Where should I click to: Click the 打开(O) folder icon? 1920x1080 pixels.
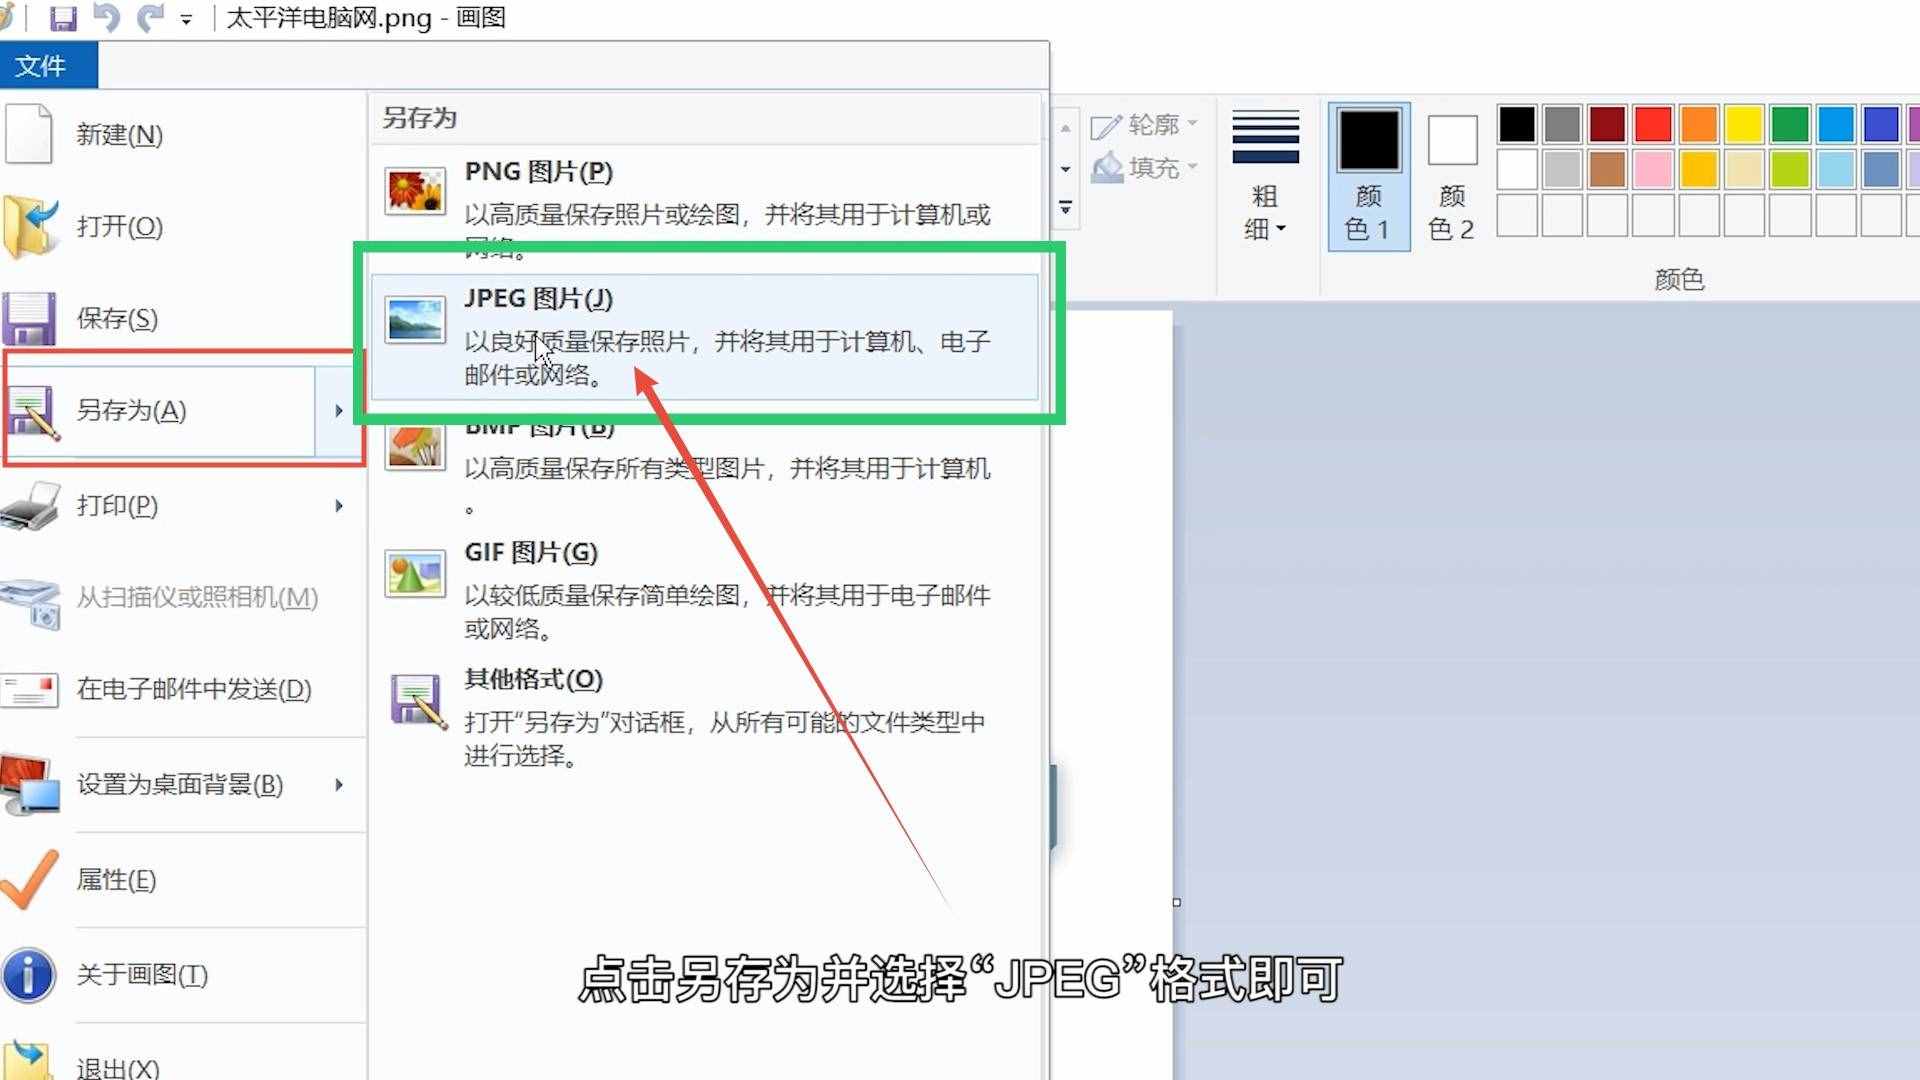pos(30,226)
